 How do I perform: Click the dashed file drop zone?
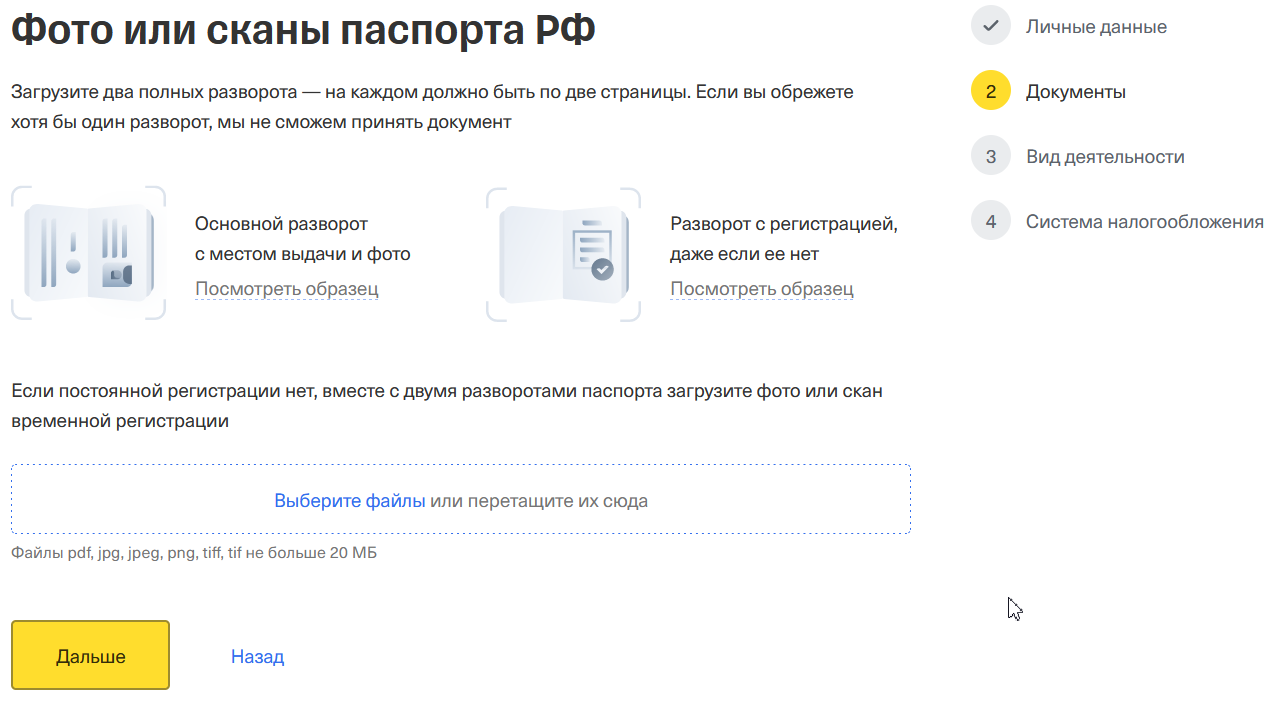point(461,499)
